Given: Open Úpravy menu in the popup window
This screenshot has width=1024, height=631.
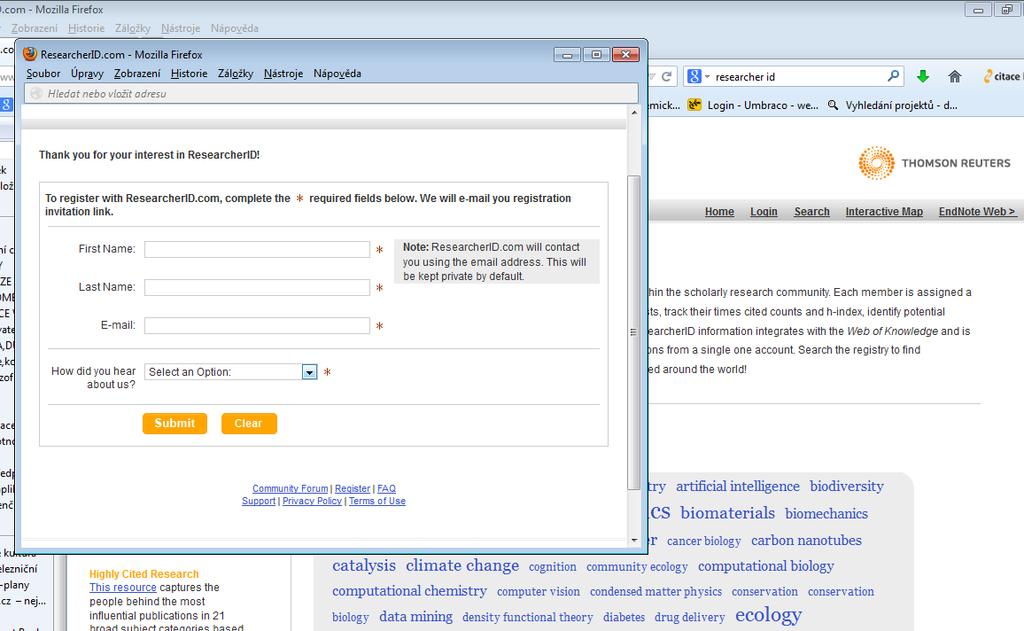Looking at the screenshot, I should point(88,74).
